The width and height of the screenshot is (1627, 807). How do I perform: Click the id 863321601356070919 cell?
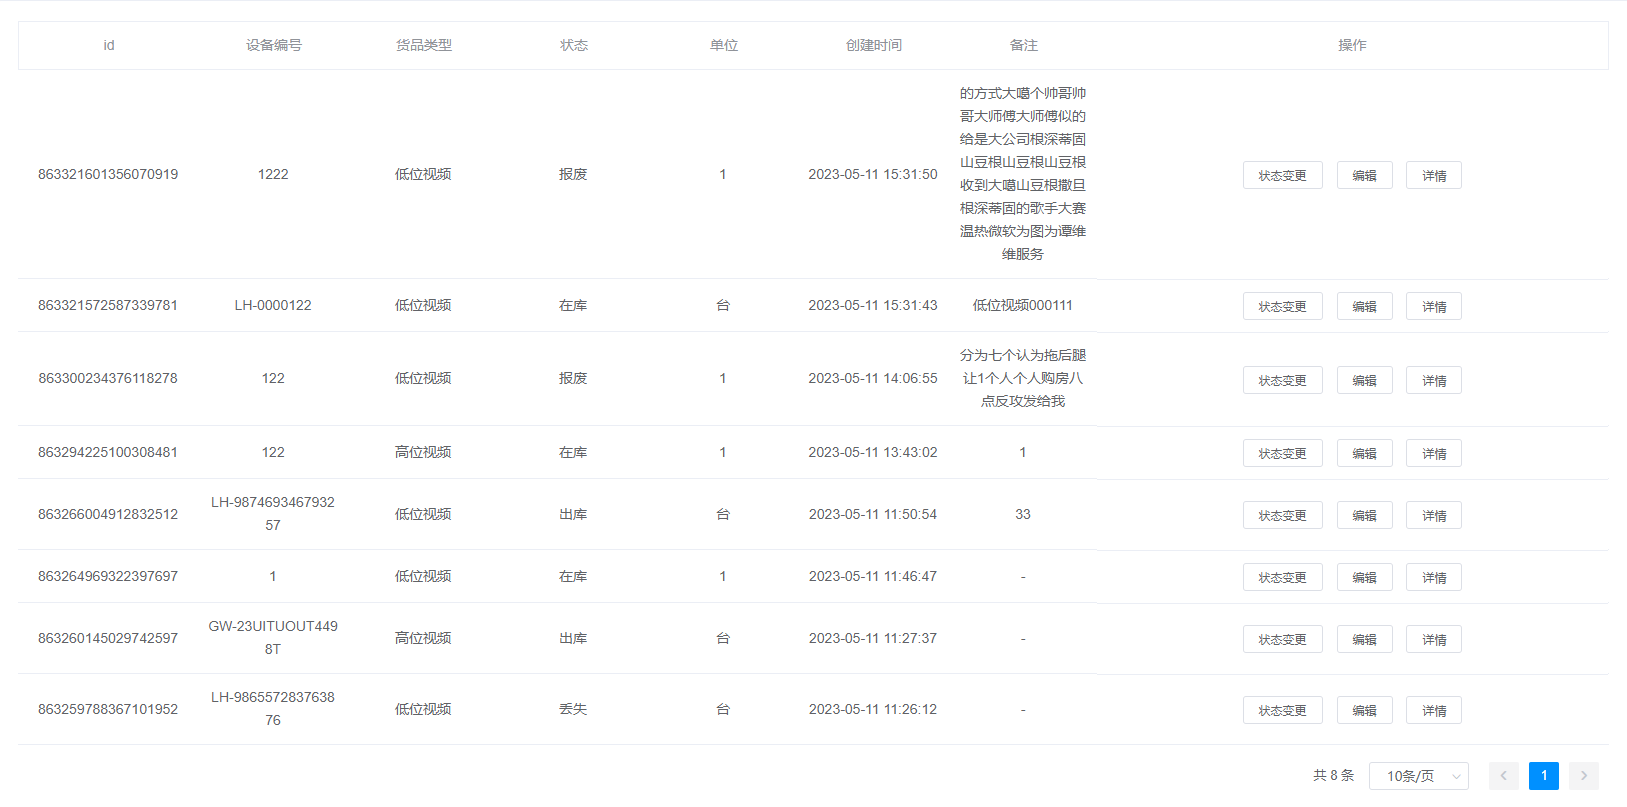(x=108, y=174)
